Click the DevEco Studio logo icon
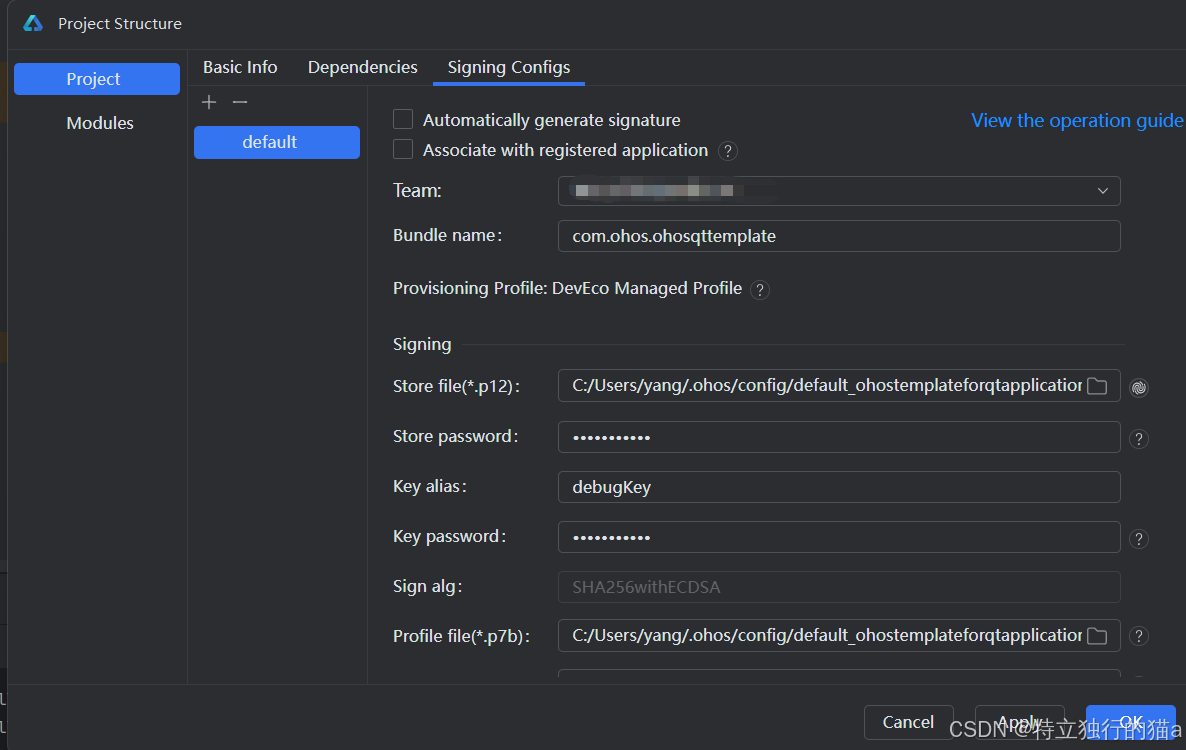 [33, 23]
